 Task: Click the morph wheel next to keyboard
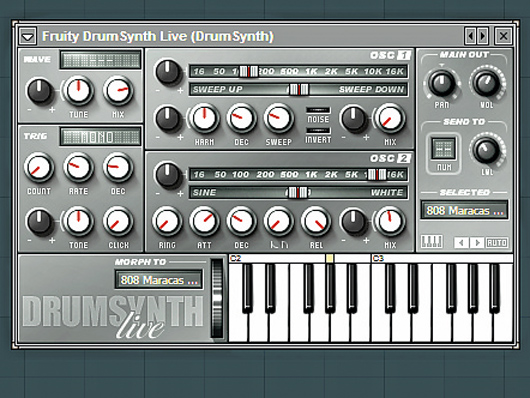(217, 298)
